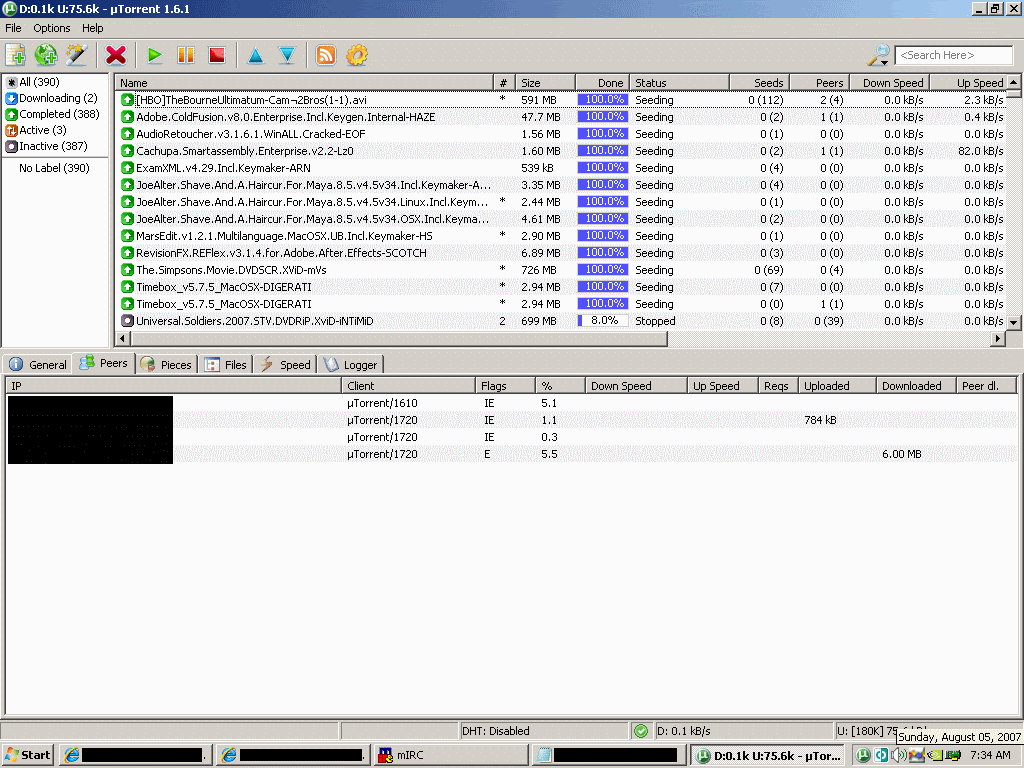Open the Windows Start menu
Screen dimensions: 1024x768
coord(27,756)
